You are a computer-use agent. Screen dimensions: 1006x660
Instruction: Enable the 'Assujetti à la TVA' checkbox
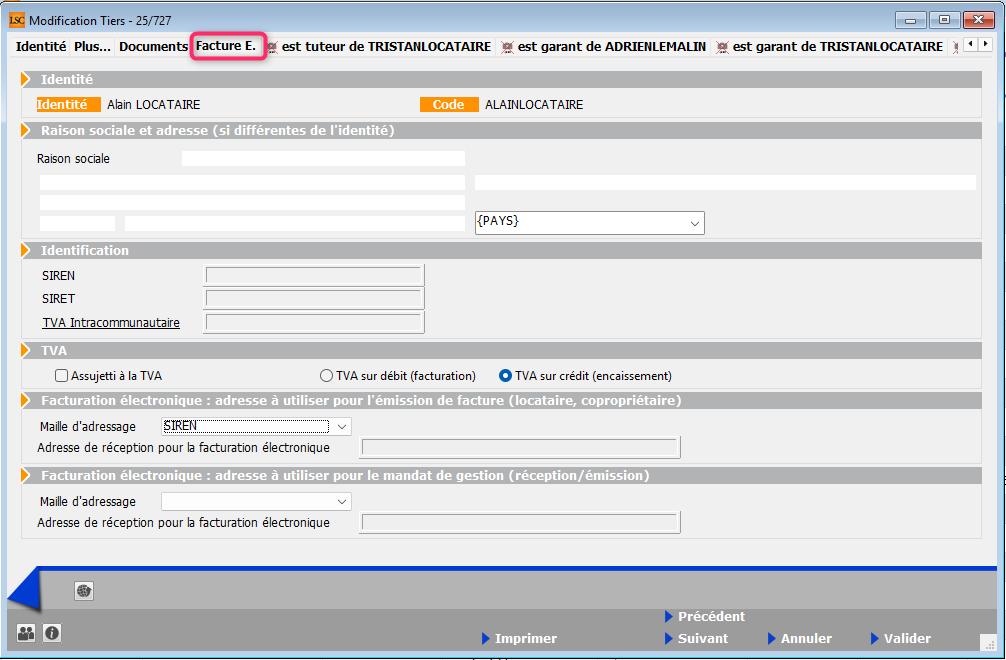pos(62,376)
